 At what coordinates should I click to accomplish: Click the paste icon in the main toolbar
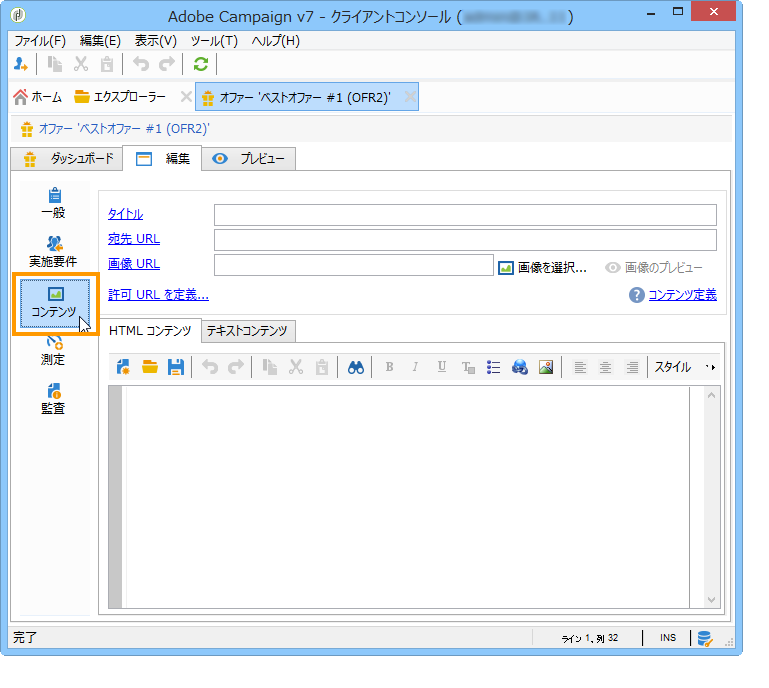coord(107,64)
